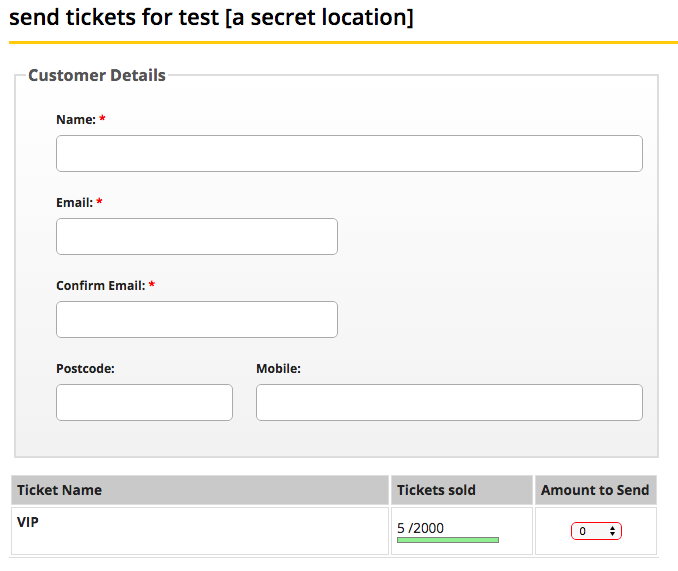Viewport: 678px width, 571px height.
Task: Click the stepper arrows on VIP amount selector
Action: [612, 531]
